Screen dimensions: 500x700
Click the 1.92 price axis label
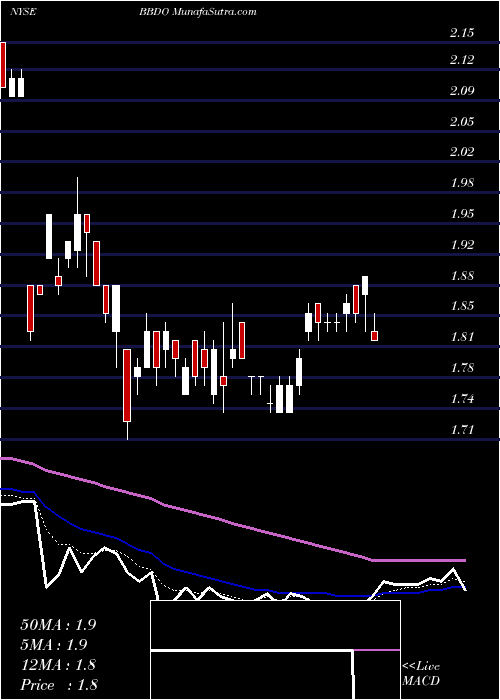tap(462, 245)
